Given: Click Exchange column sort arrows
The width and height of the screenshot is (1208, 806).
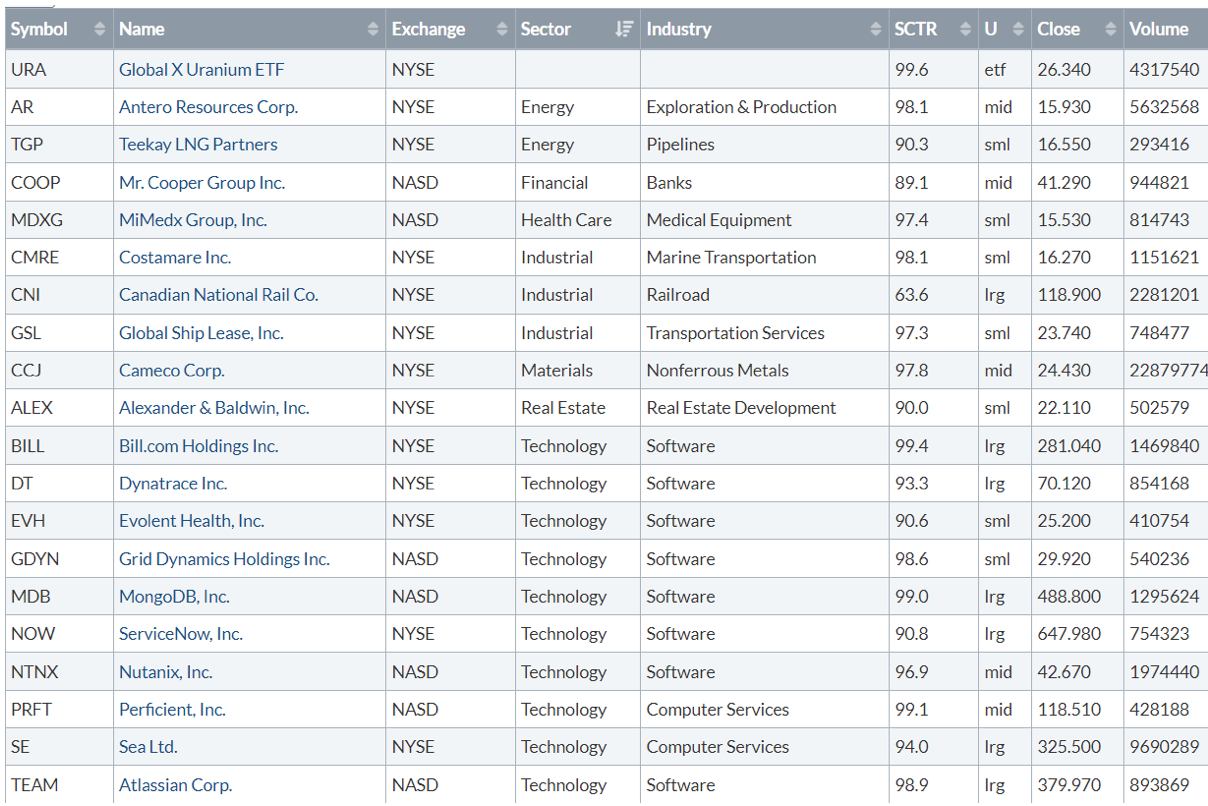Looking at the screenshot, I should [502, 30].
